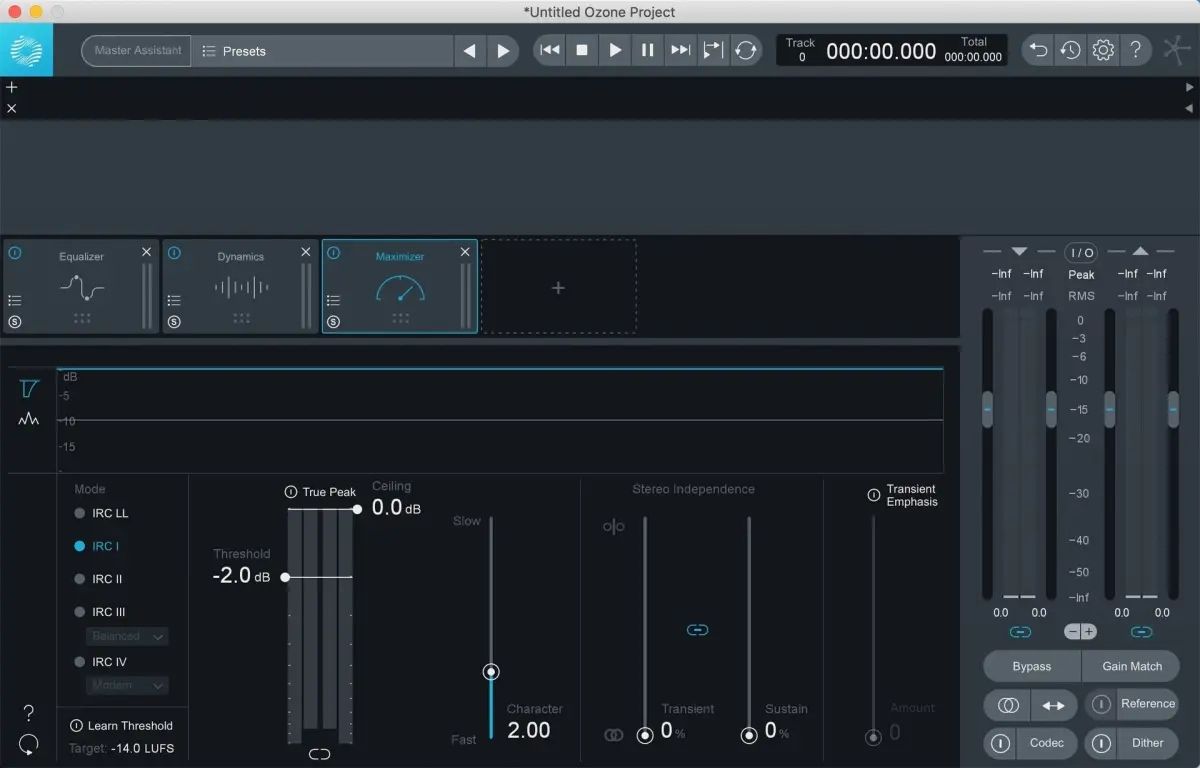Open Dynamics module preset list icon
This screenshot has height=768, width=1200.
tap(174, 300)
